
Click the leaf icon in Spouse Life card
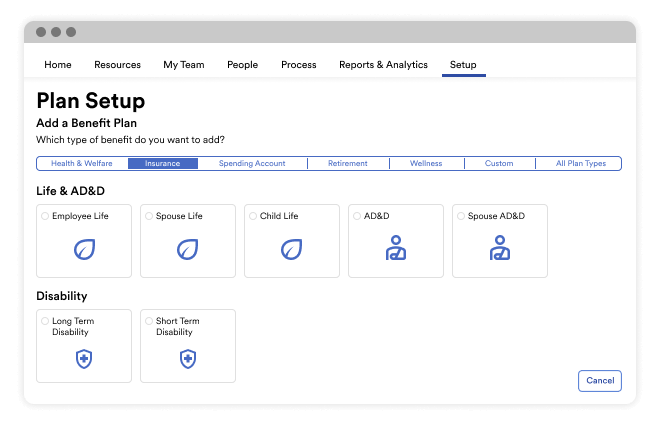[188, 250]
